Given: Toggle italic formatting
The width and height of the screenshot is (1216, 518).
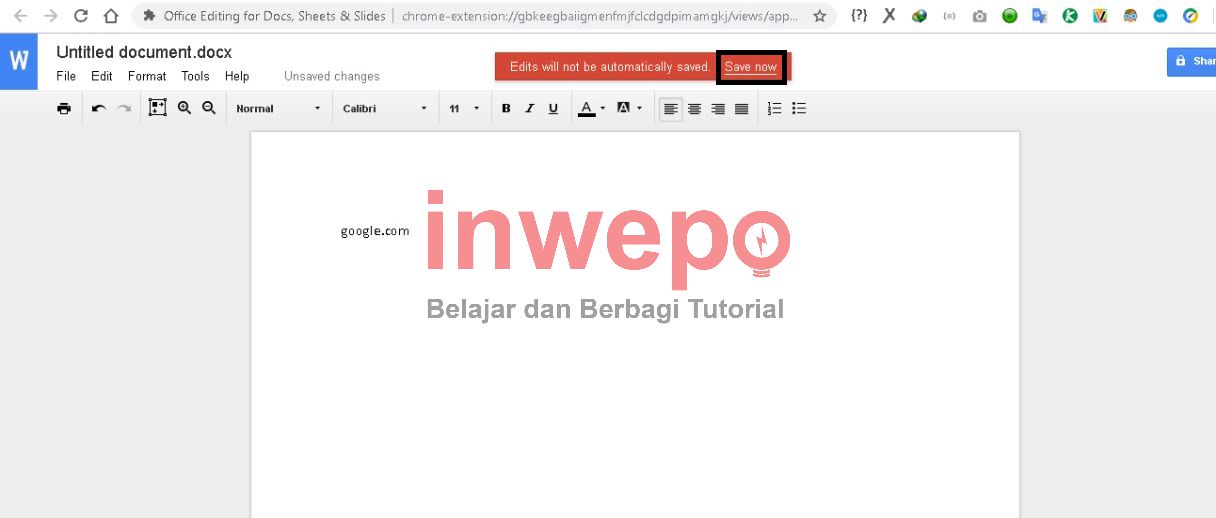Looking at the screenshot, I should click(x=530, y=108).
